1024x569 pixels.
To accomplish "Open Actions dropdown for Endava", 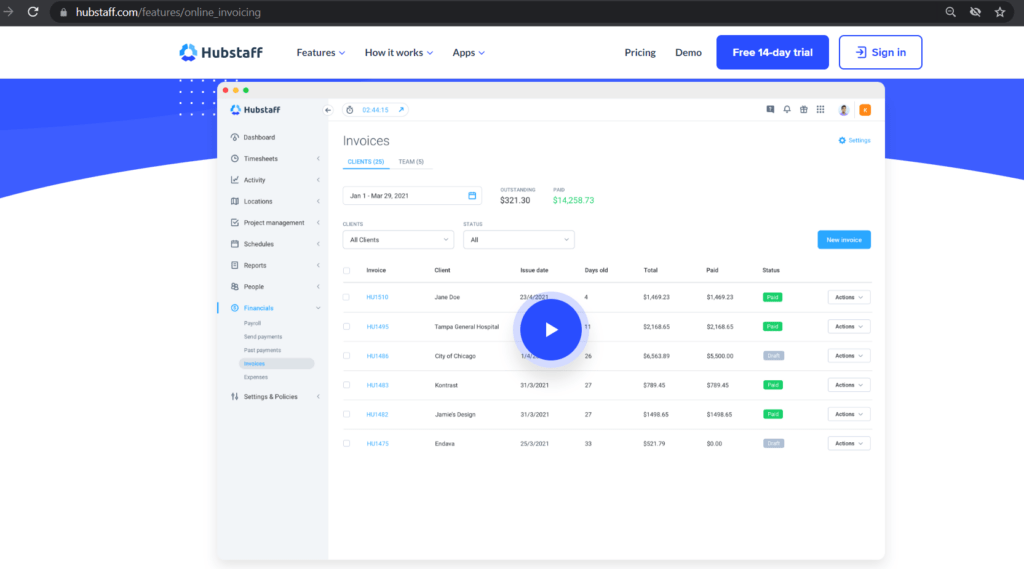I will click(849, 444).
